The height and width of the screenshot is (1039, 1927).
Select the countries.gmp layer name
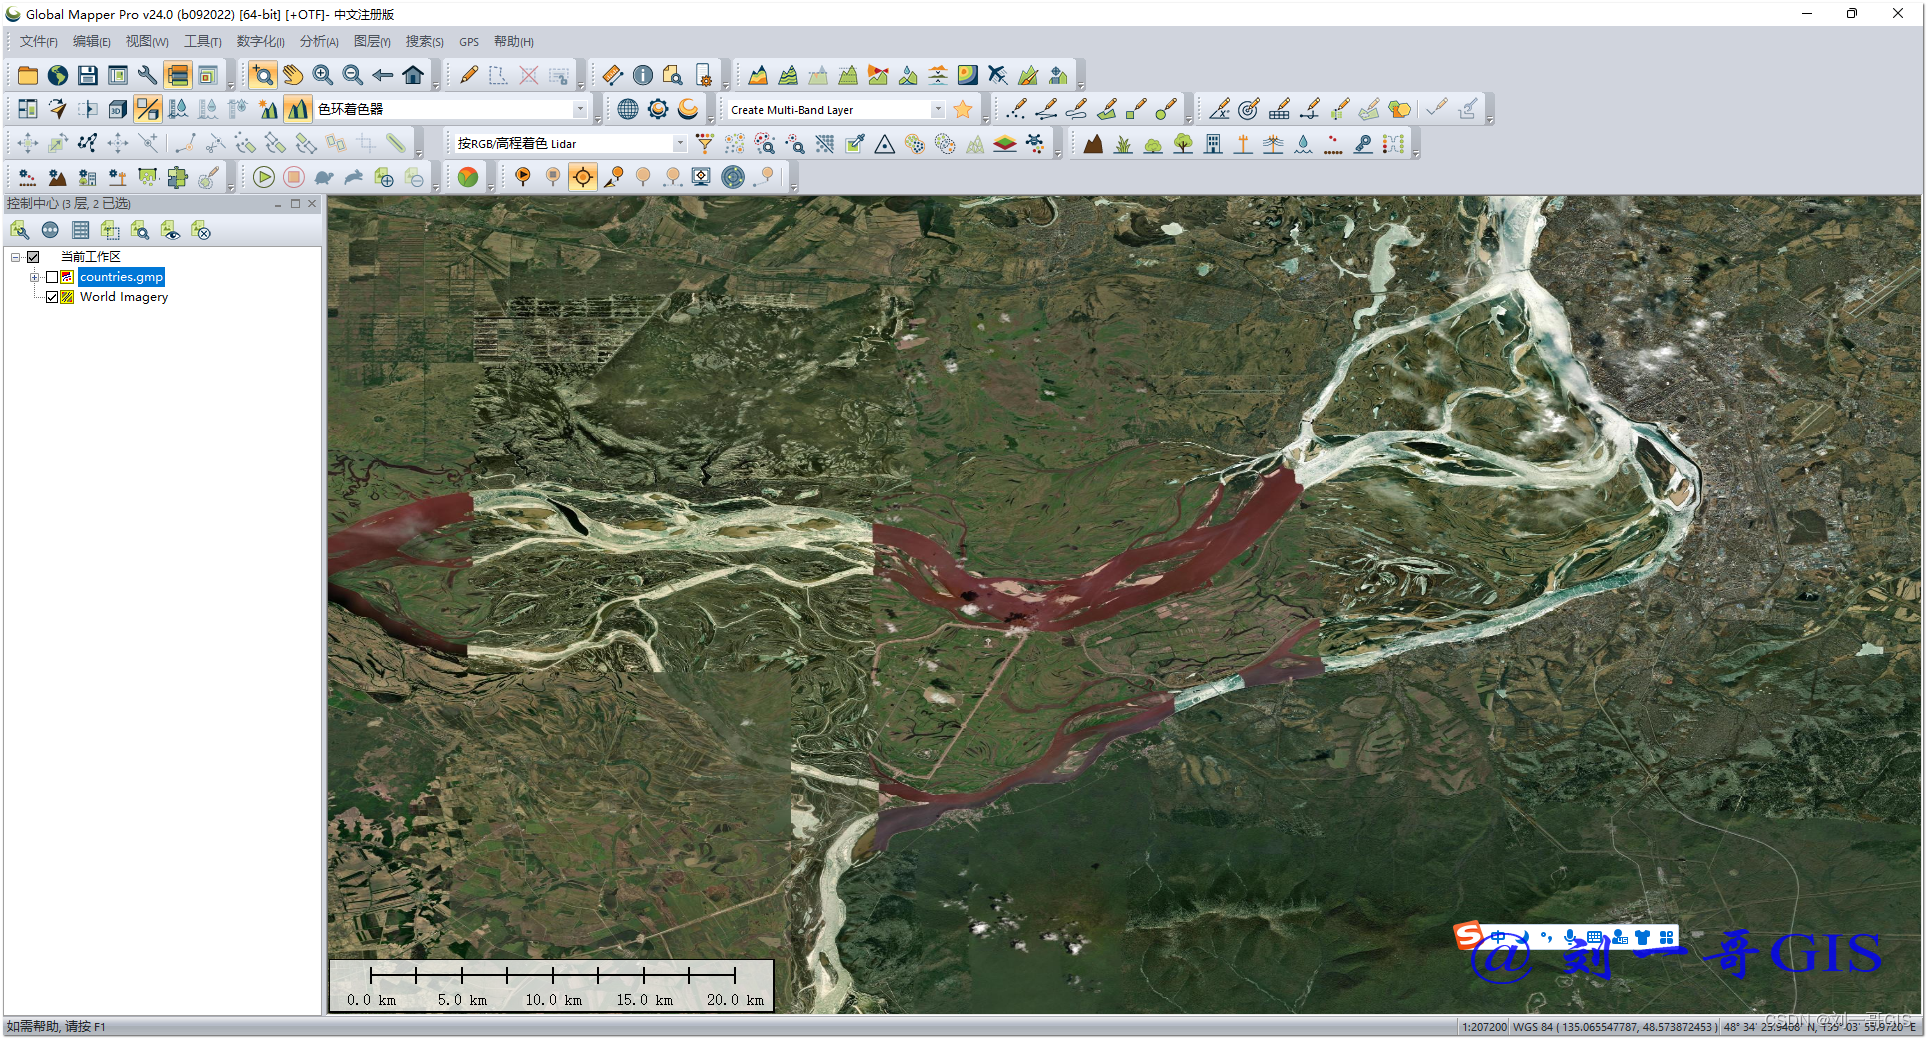(x=121, y=277)
